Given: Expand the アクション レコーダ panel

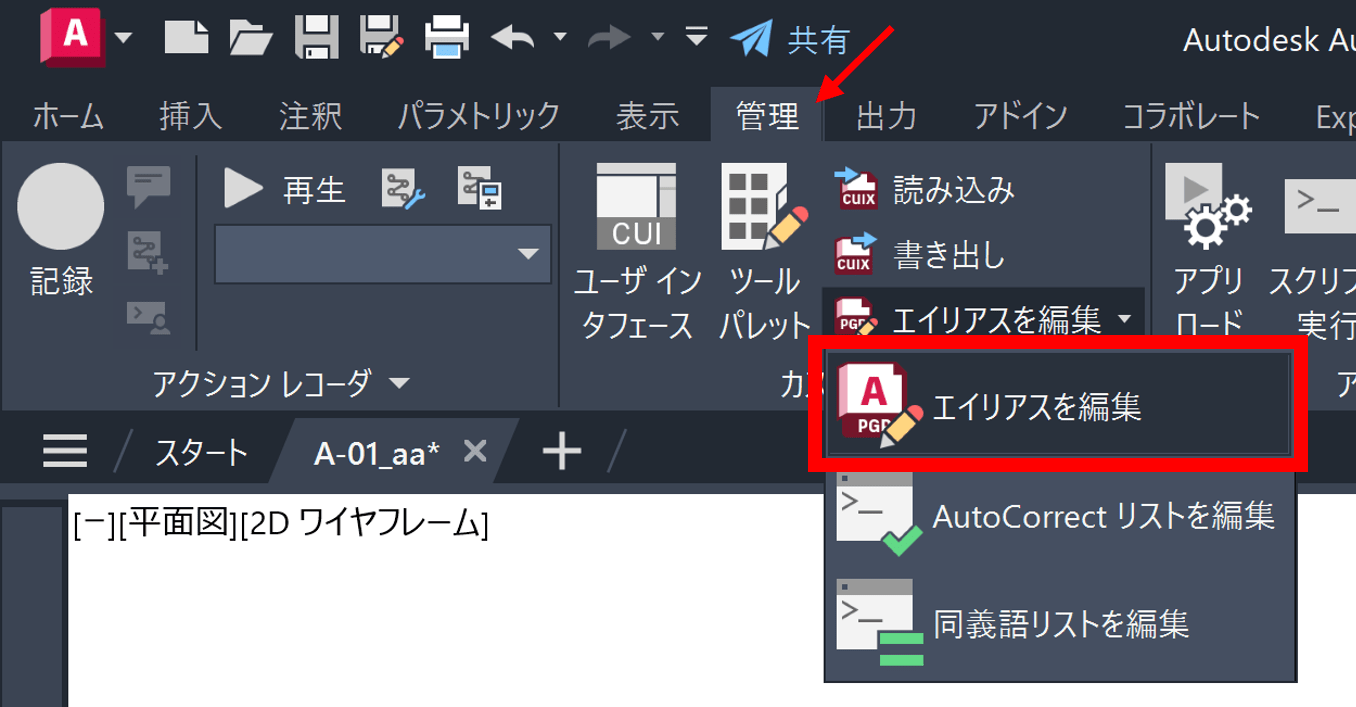Looking at the screenshot, I should click(399, 383).
